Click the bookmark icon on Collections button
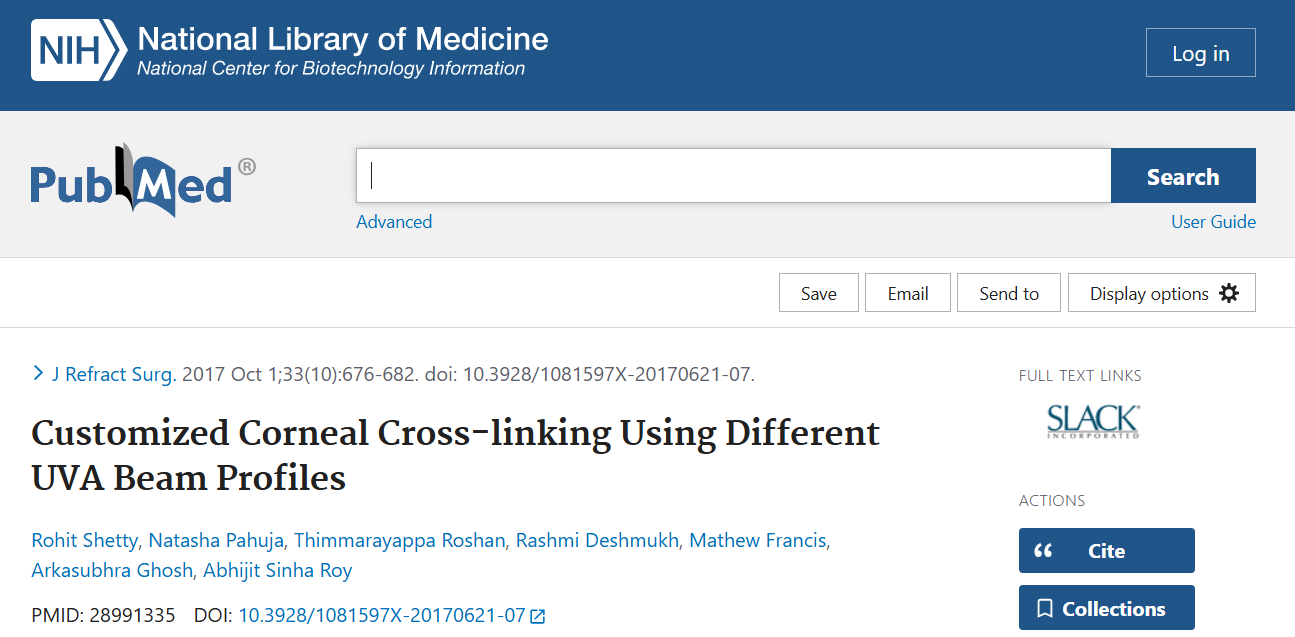The height and width of the screenshot is (637, 1295). (1043, 607)
